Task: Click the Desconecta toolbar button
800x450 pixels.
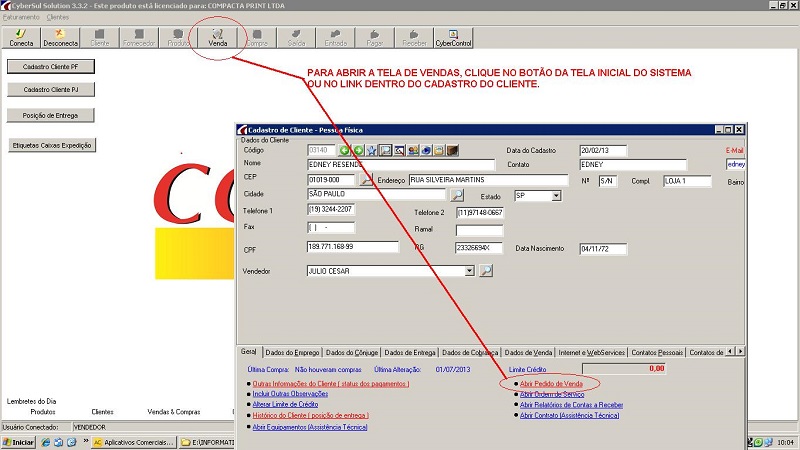Action: pos(60,38)
